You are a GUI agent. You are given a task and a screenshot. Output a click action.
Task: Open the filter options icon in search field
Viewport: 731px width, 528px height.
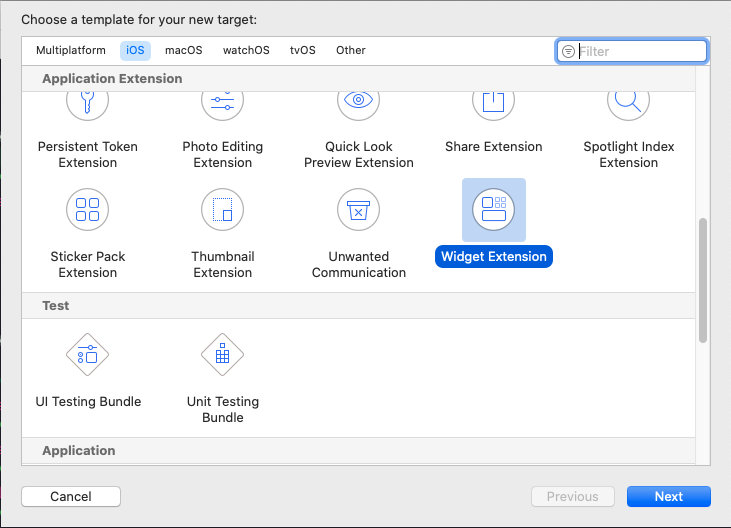tap(568, 51)
